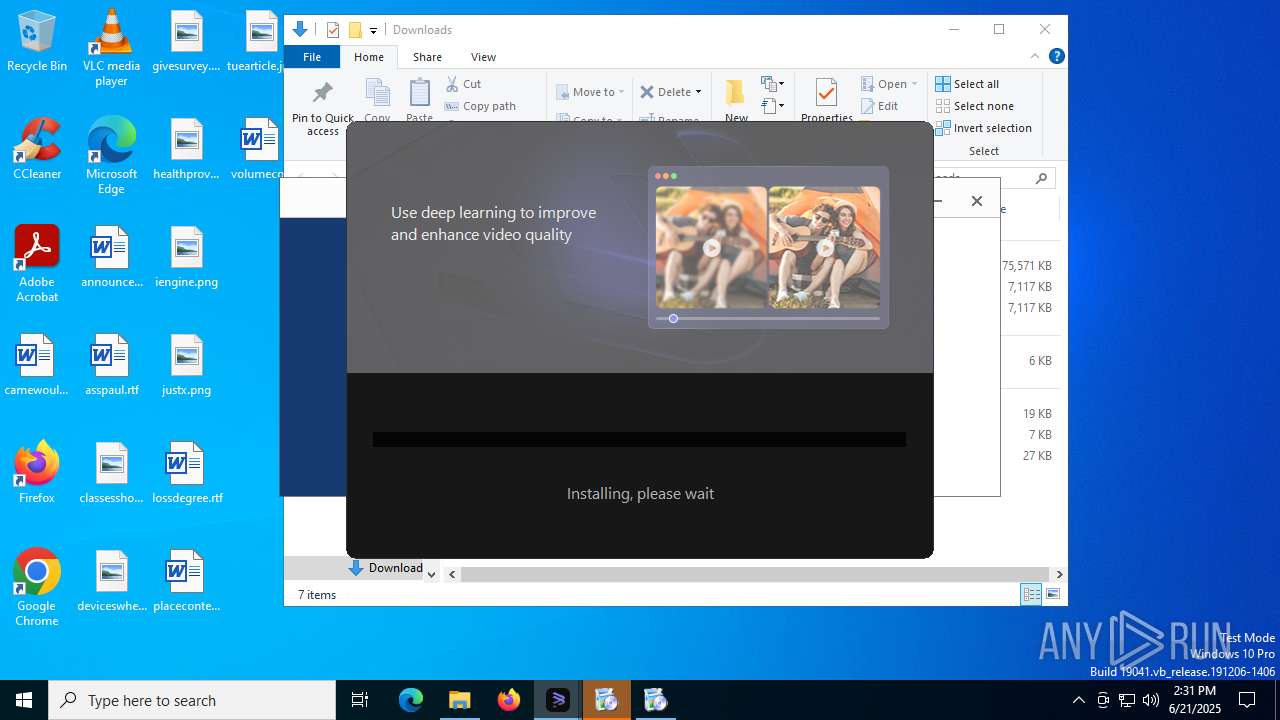Viewport: 1280px width, 720px height.
Task: Switch to Details view layout button
Action: [1030, 595]
